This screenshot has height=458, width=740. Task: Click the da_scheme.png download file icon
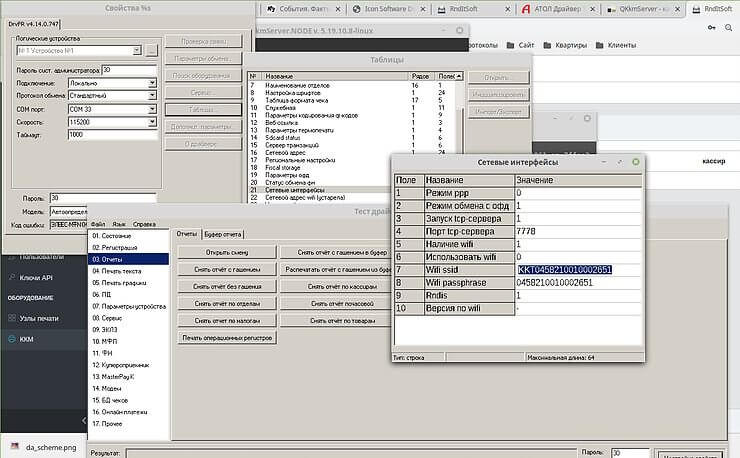coord(15,446)
